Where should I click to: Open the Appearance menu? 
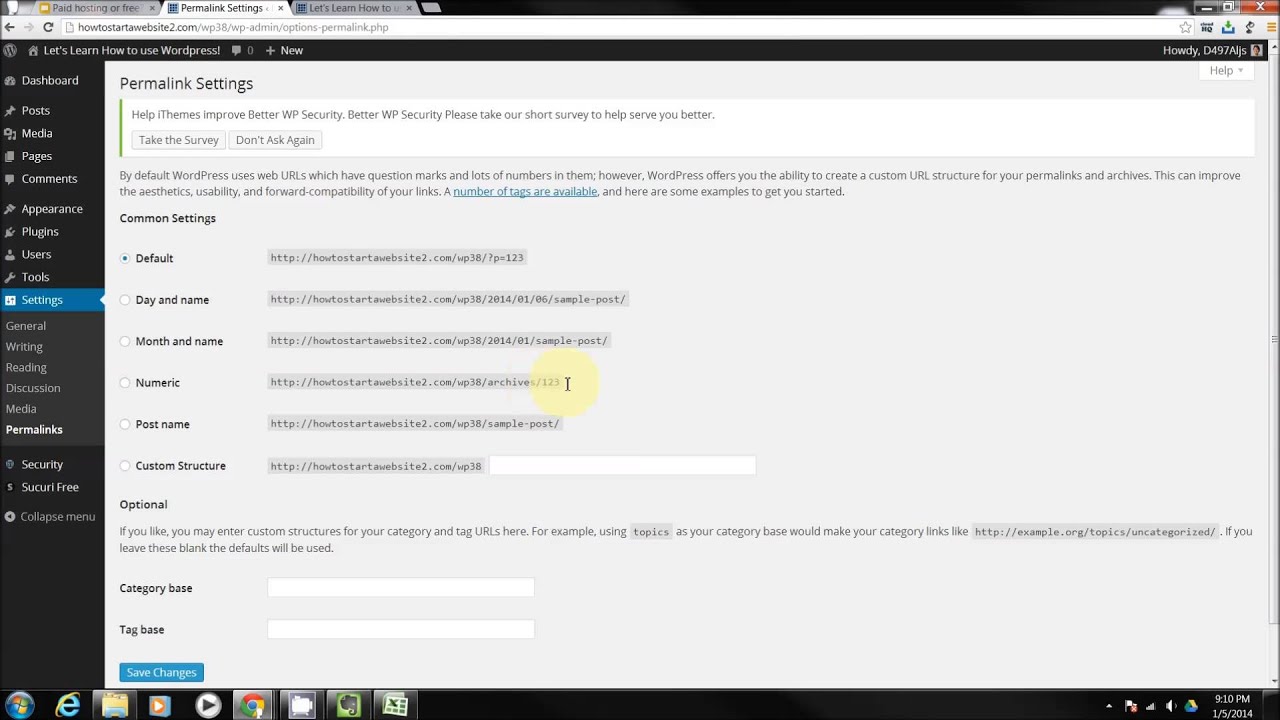click(x=52, y=209)
